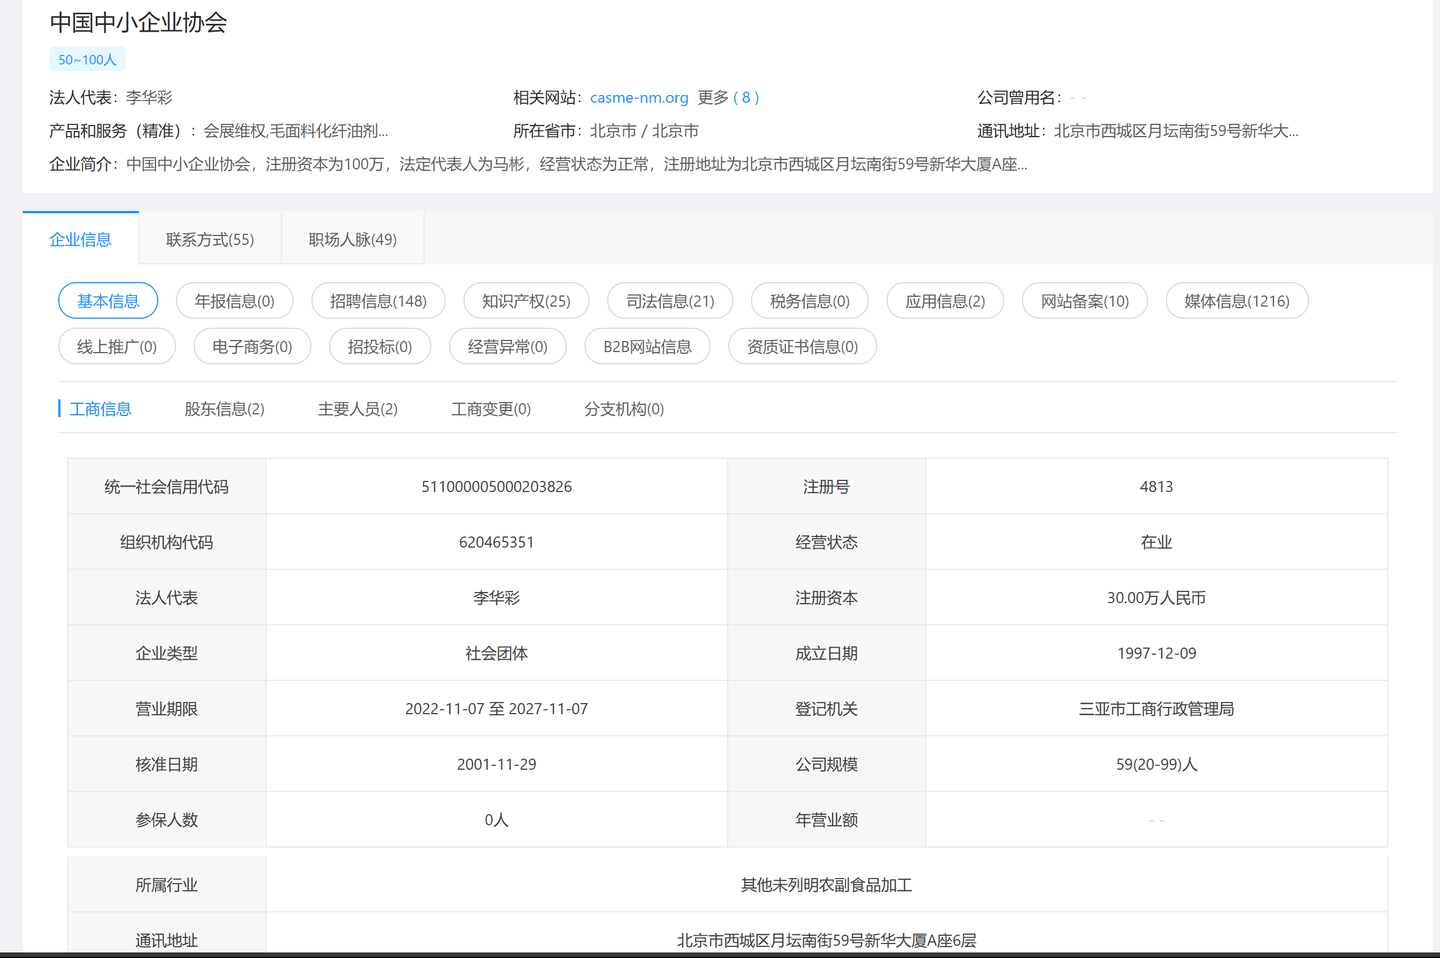
Task: Click the header 通讯地址 truncated value
Action: [1176, 131]
